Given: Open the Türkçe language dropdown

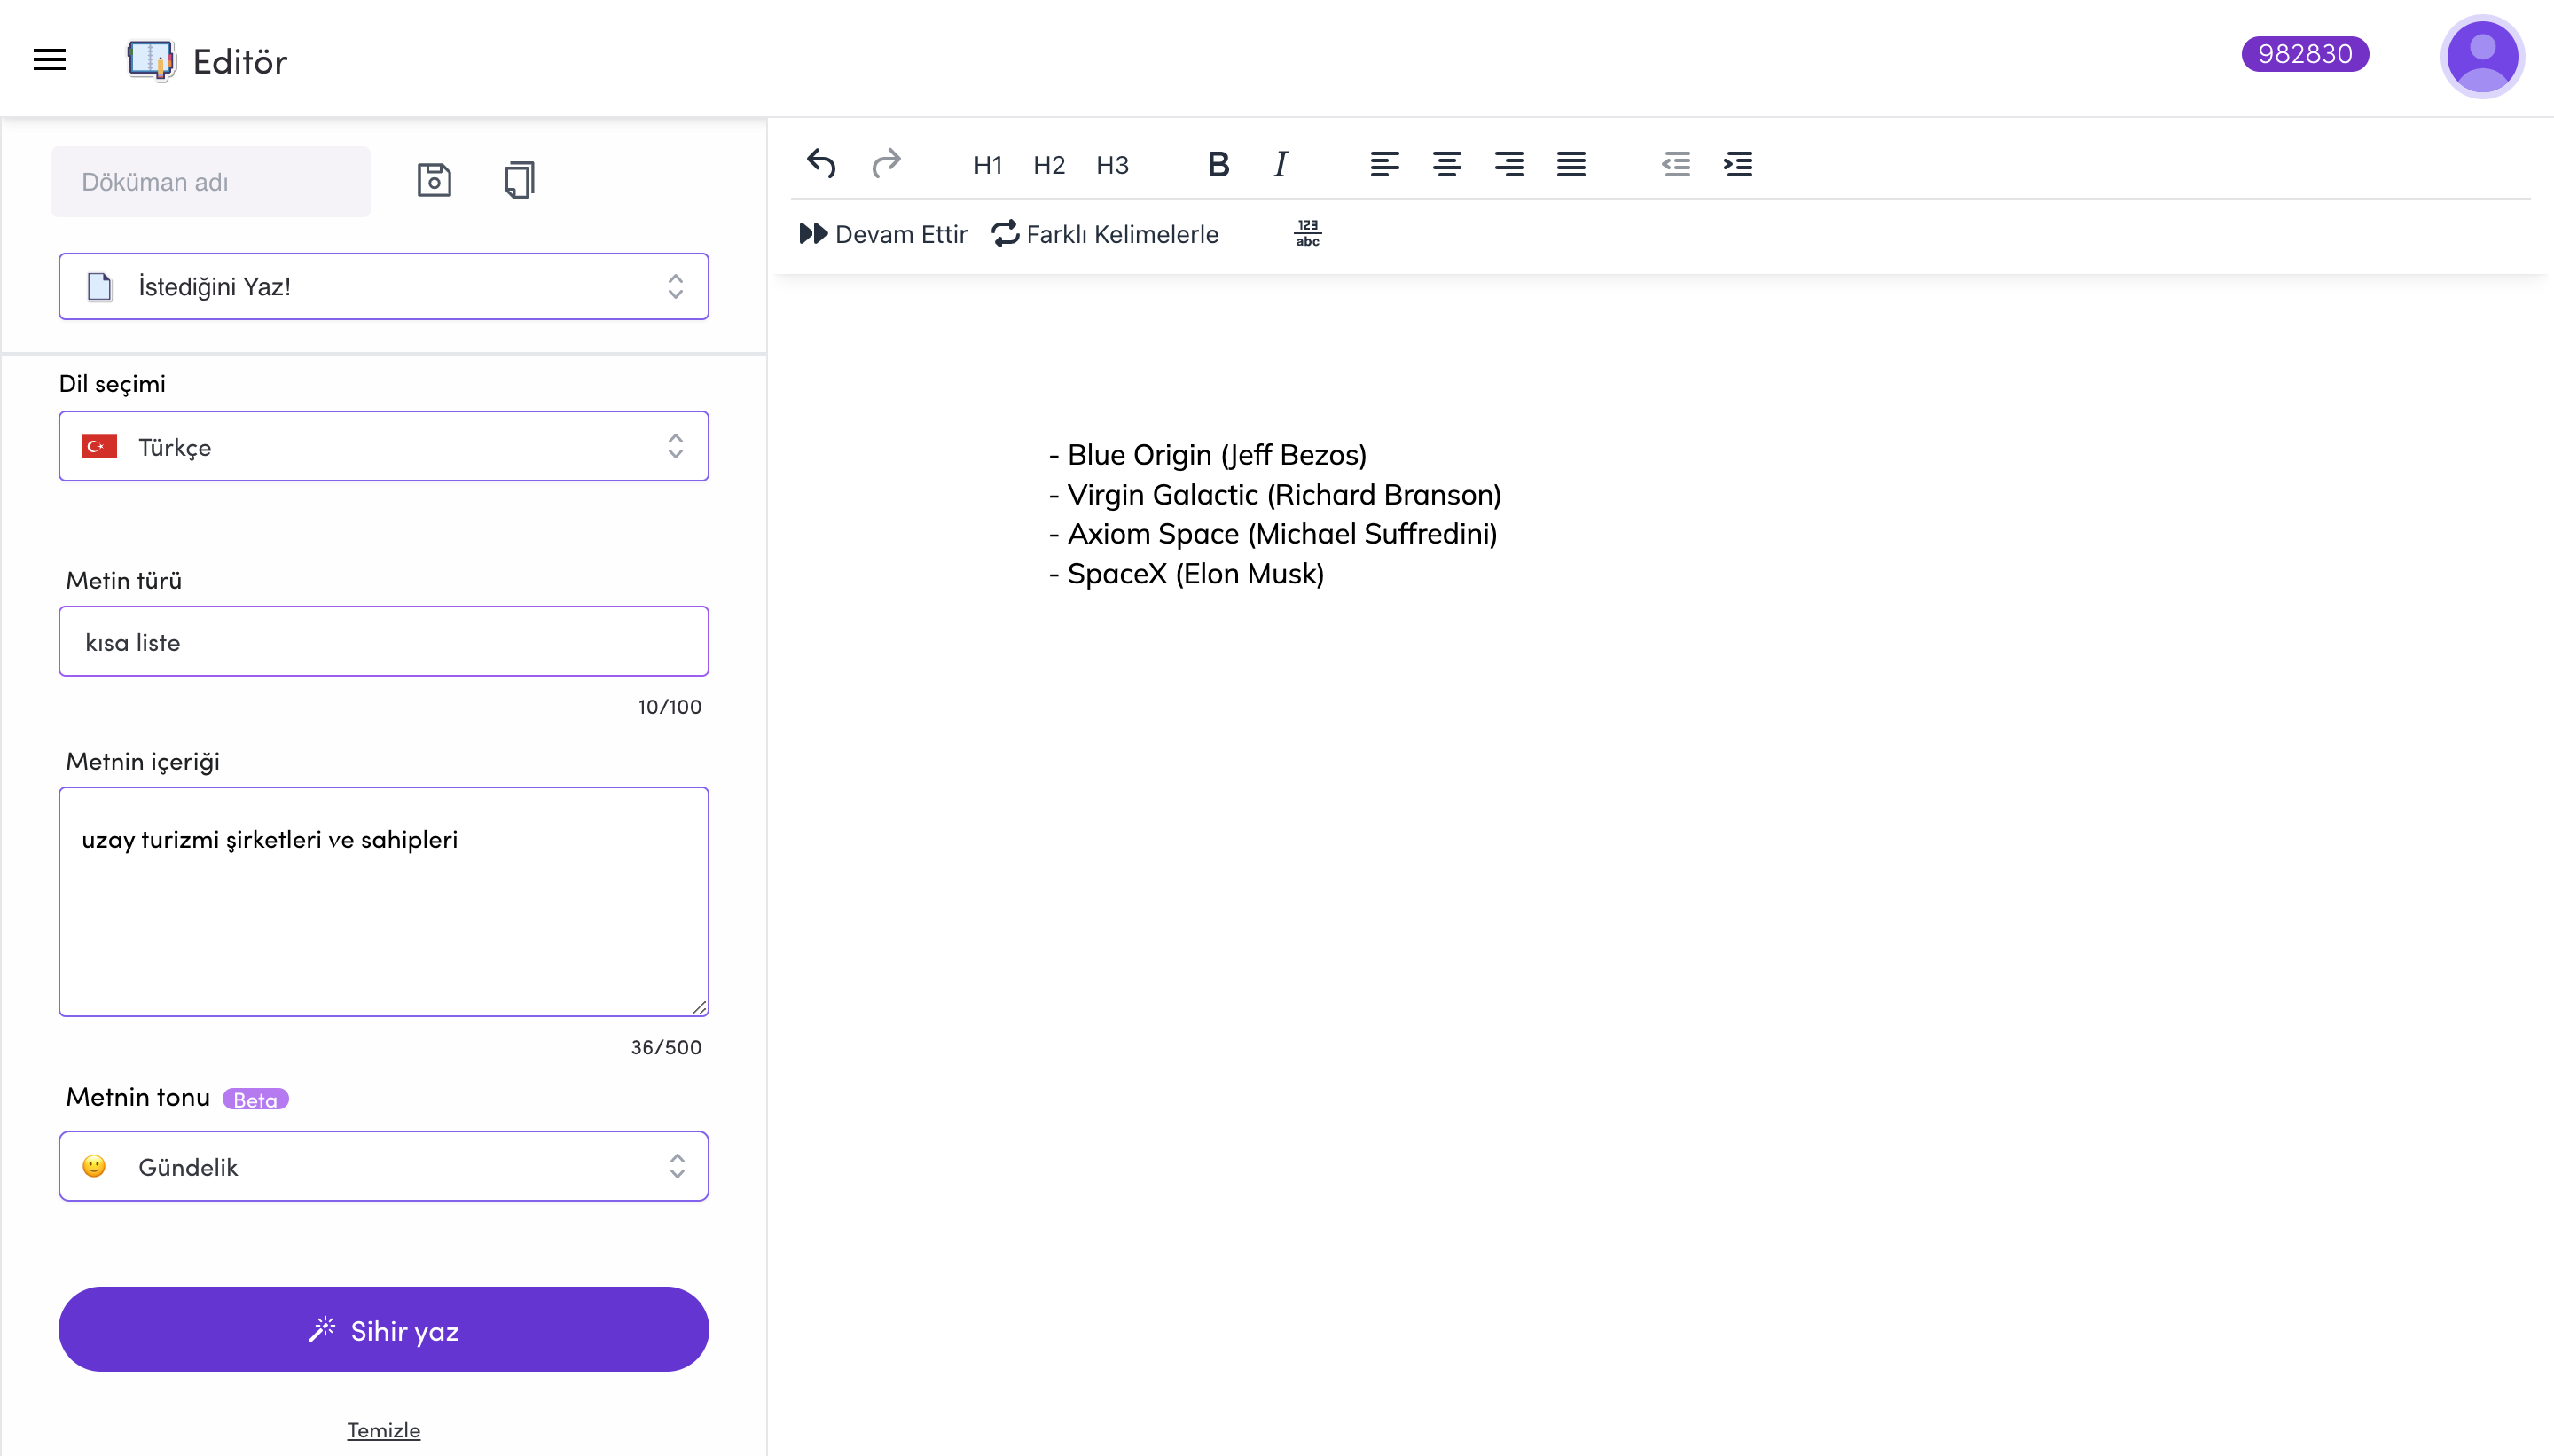Looking at the screenshot, I should point(384,447).
